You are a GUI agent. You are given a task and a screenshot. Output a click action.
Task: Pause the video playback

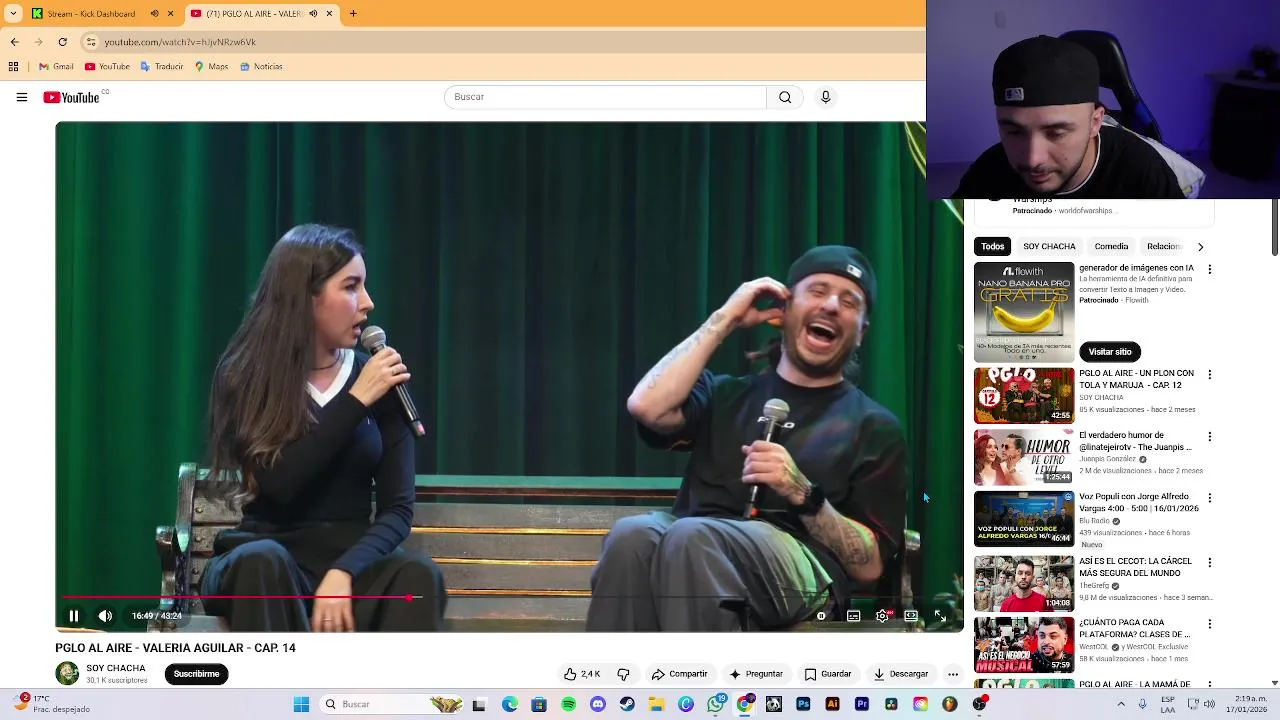[74, 616]
